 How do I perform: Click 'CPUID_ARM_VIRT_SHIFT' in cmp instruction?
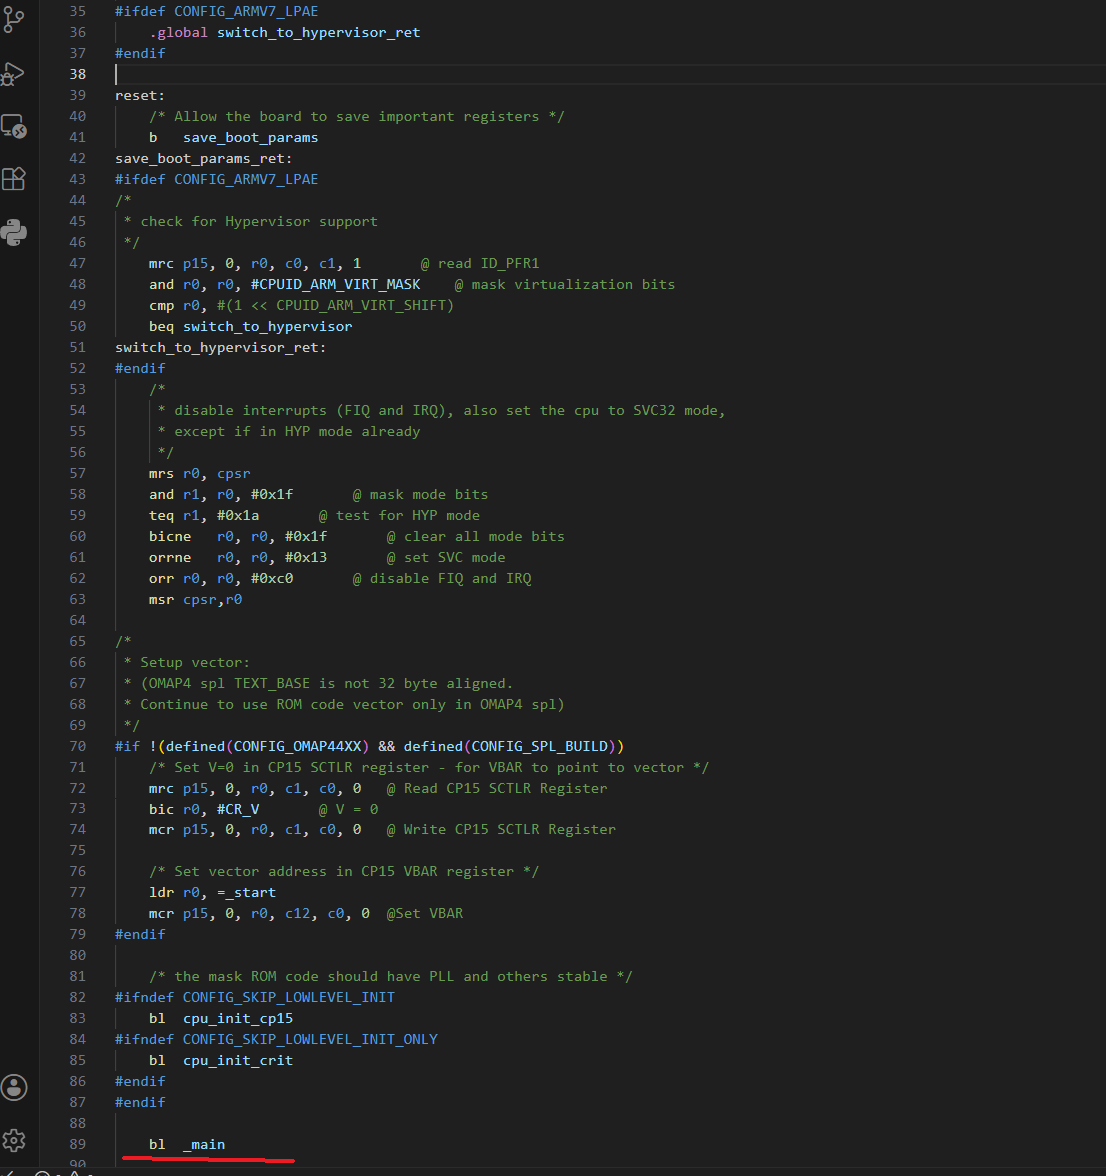coord(361,305)
